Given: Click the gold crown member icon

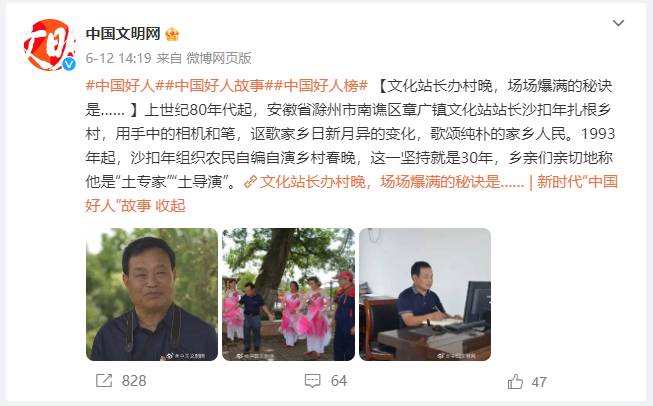Looking at the screenshot, I should (x=172, y=34).
